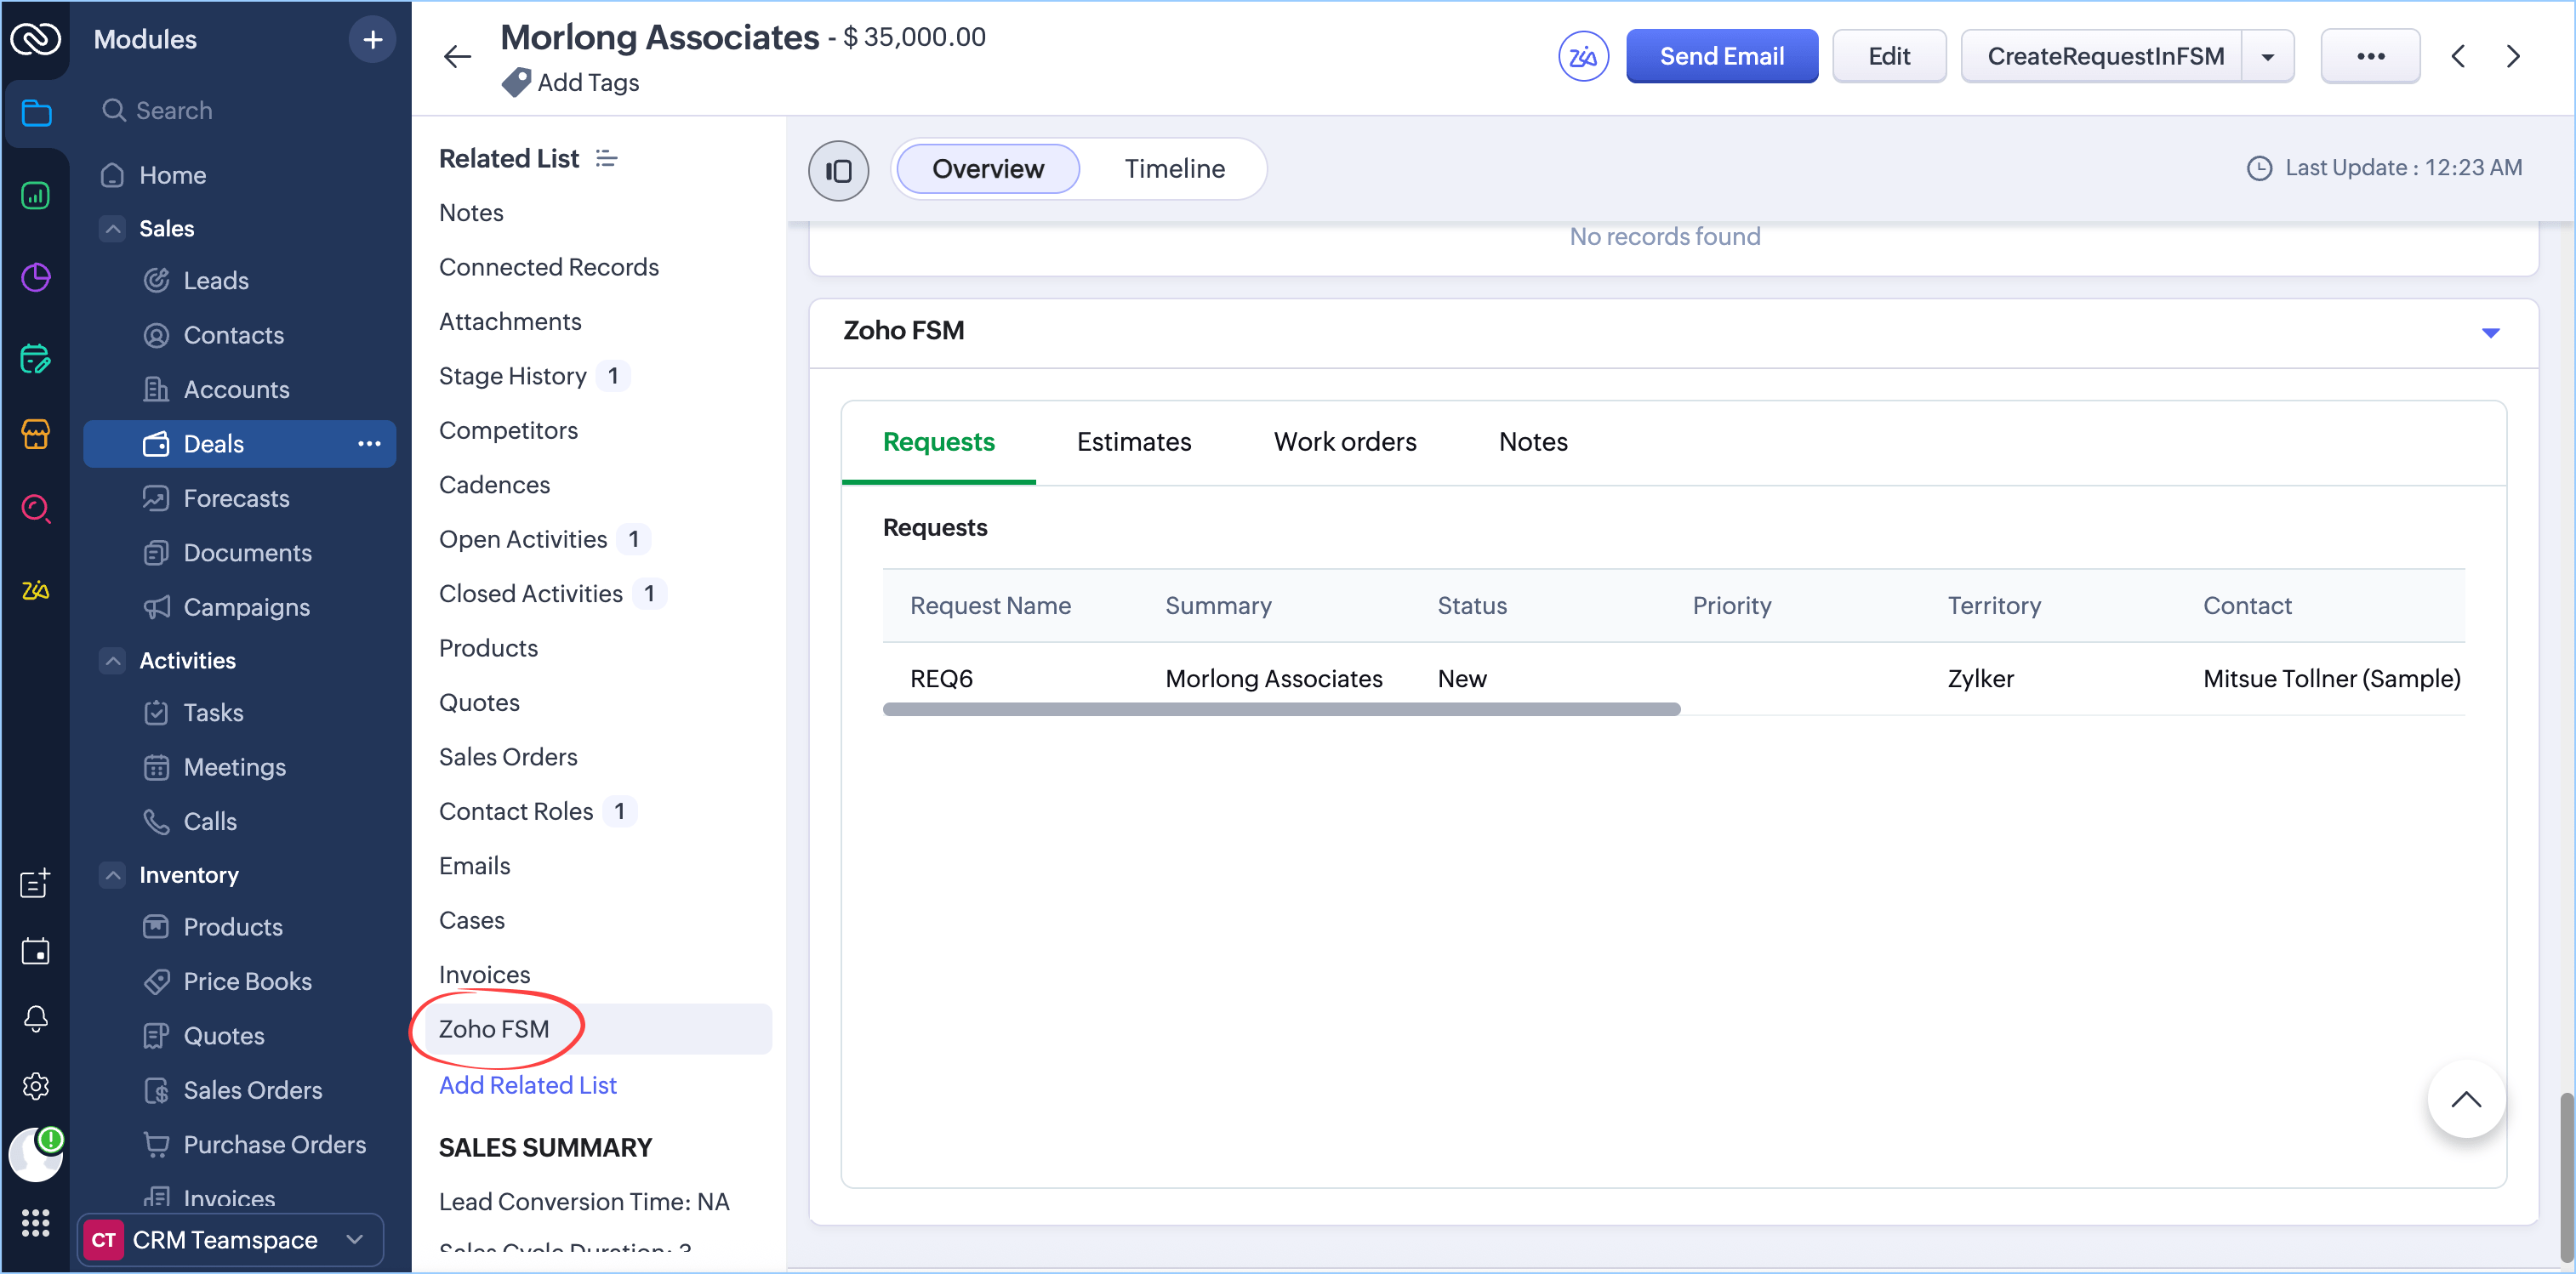Click the Requests table horizontal scrollbar

pos(1280,709)
